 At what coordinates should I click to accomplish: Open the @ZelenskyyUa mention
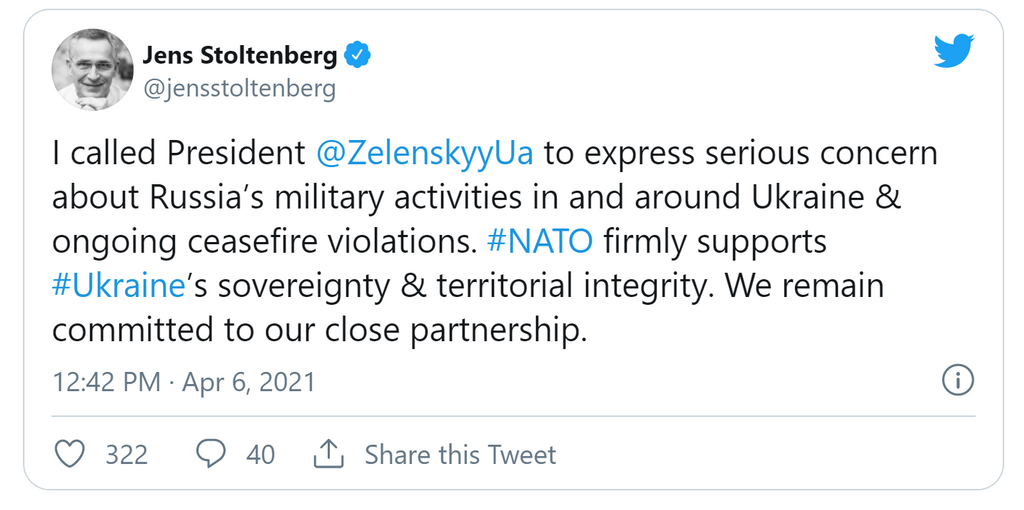424,154
